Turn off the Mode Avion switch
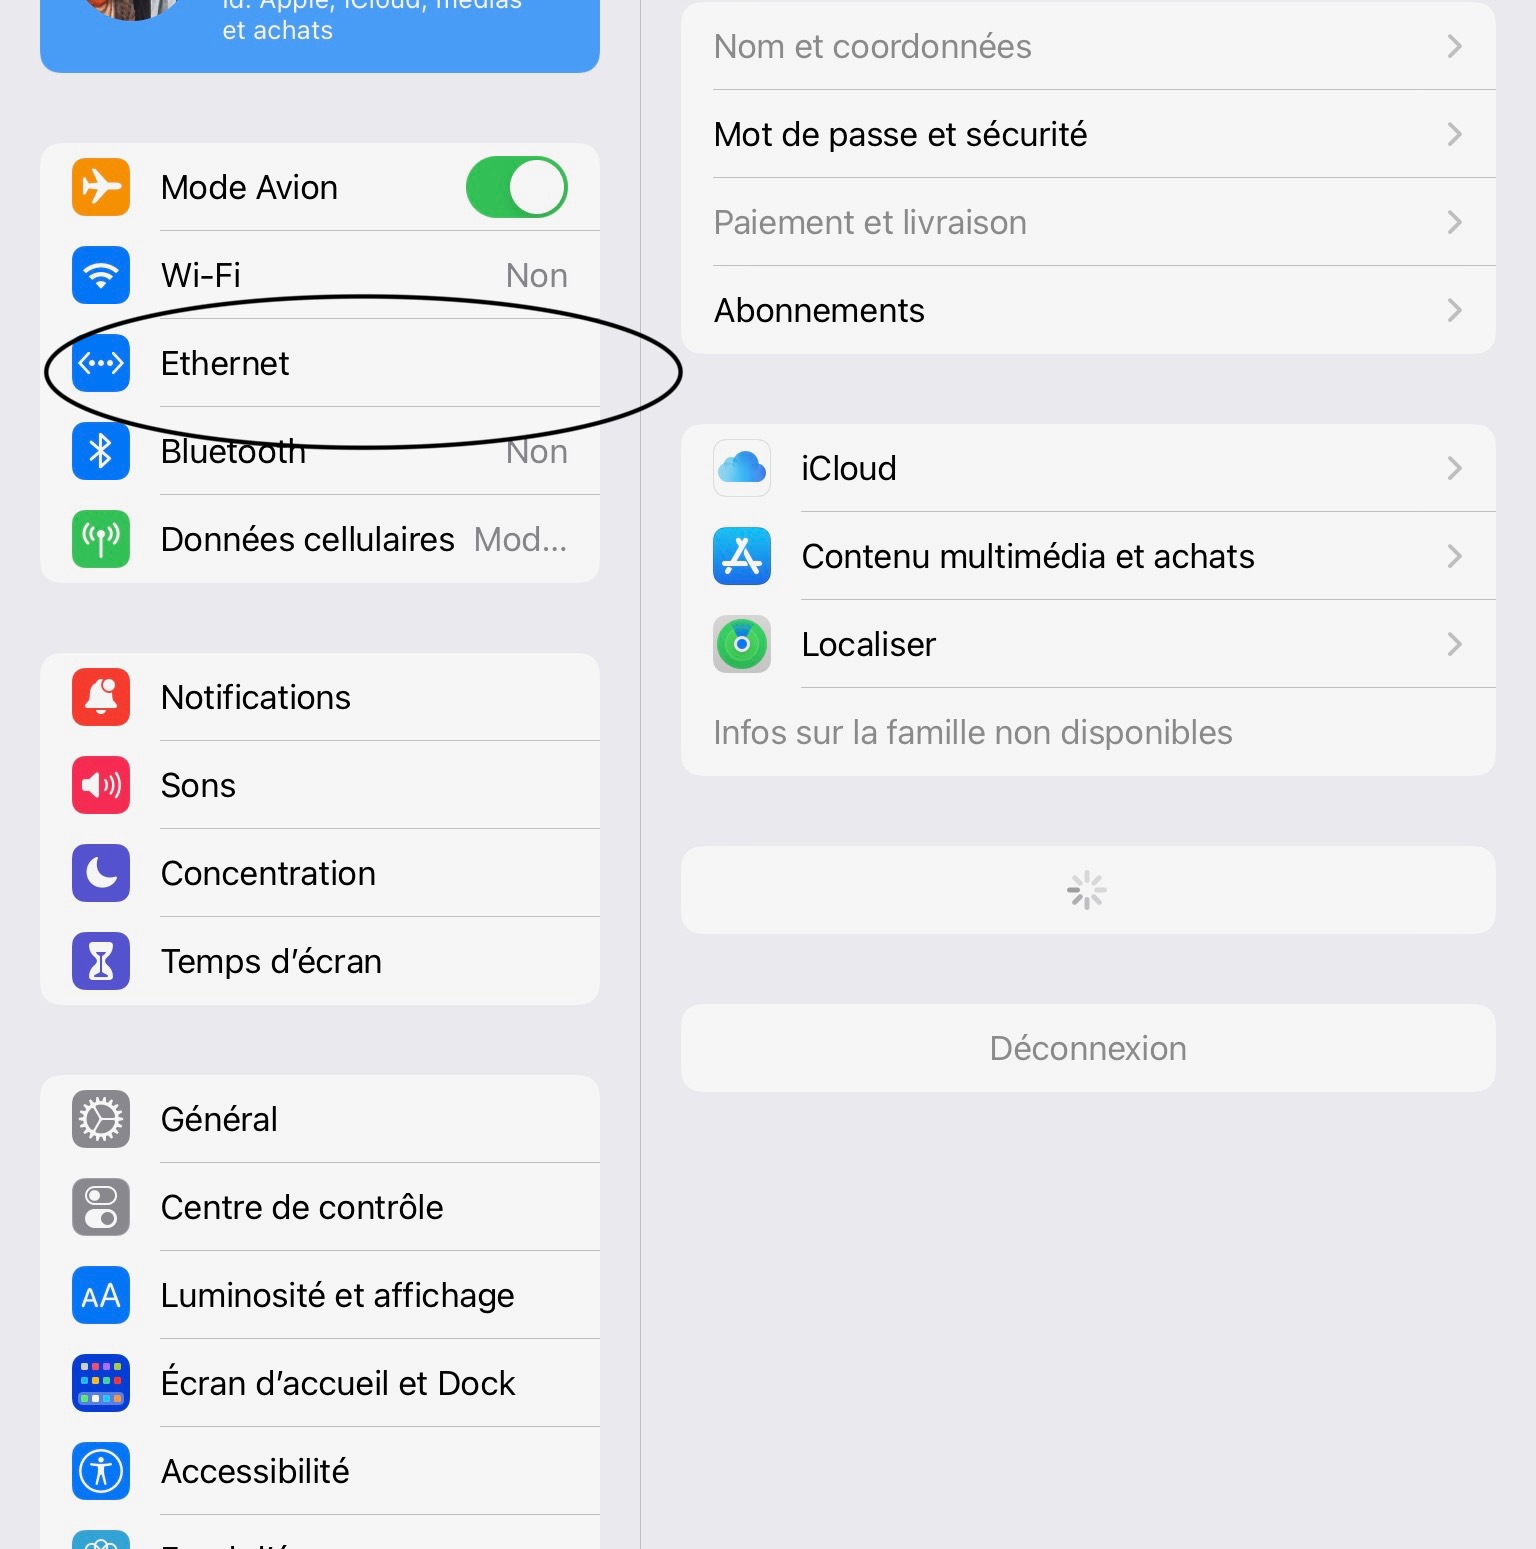The height and width of the screenshot is (1549, 1536). [x=517, y=187]
